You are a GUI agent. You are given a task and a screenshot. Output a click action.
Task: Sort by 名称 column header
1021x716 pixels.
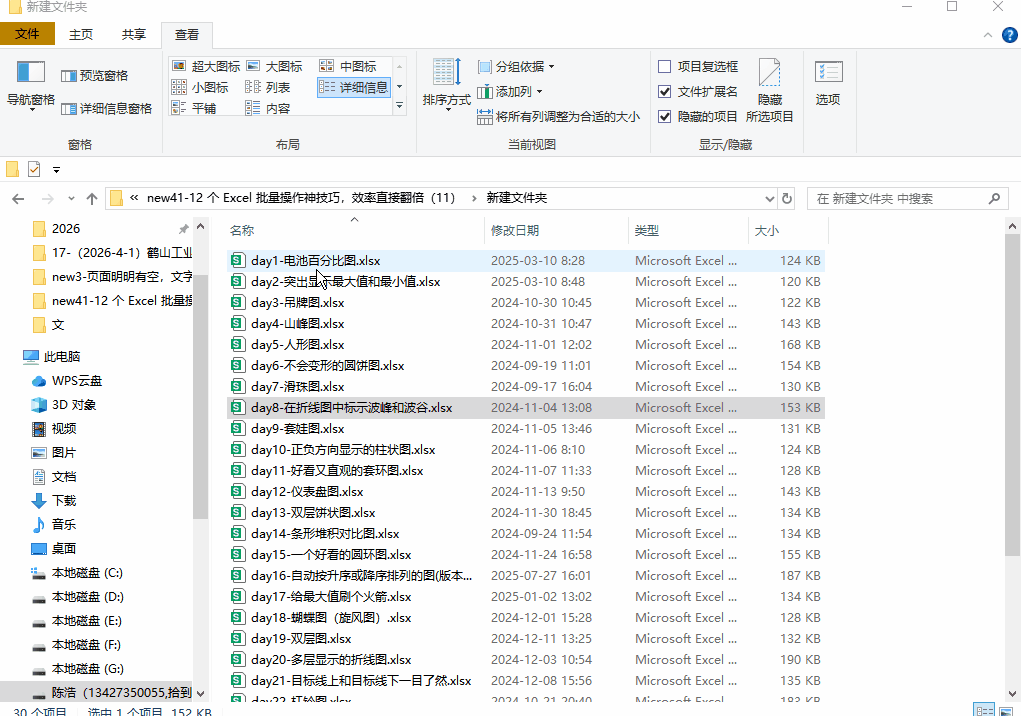(x=355, y=230)
